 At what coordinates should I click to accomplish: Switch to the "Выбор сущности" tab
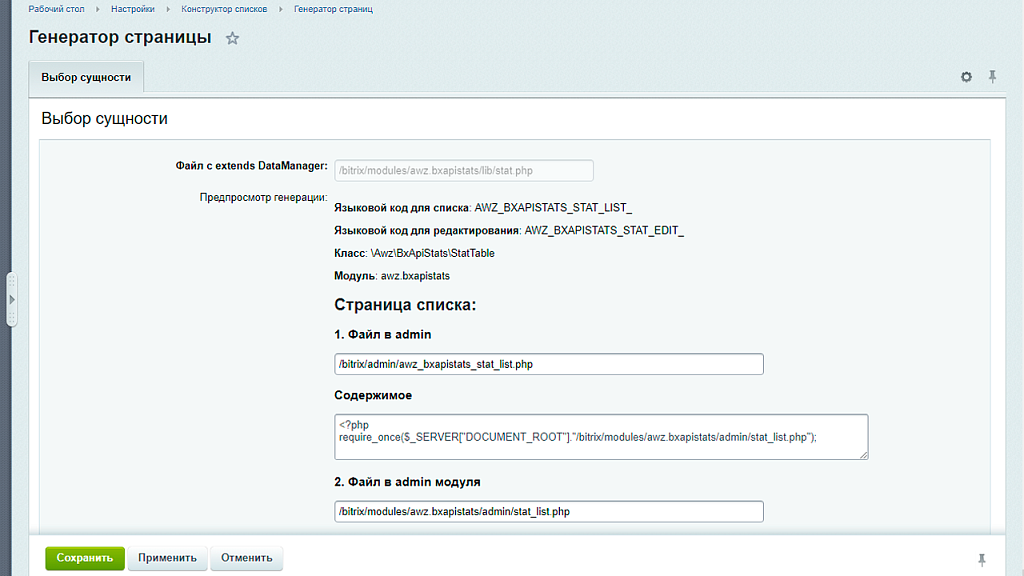click(x=85, y=76)
